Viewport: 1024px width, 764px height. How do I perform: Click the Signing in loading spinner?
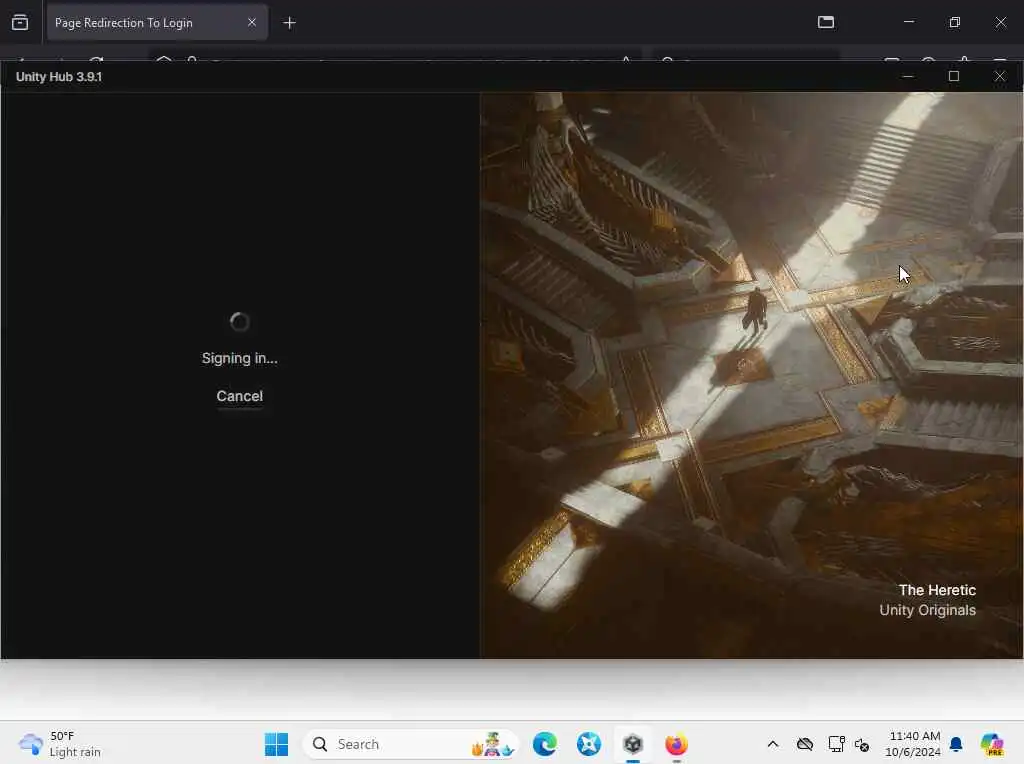pyautogui.click(x=240, y=322)
